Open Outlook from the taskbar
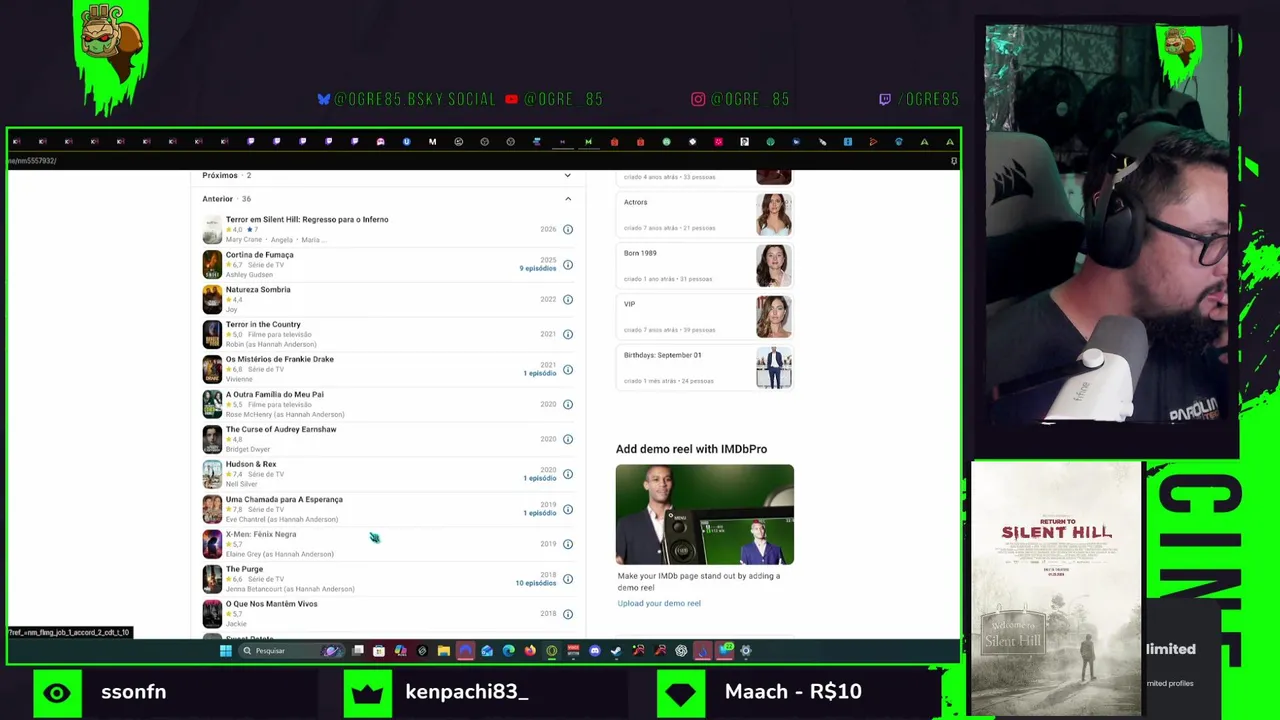Screen dimensions: 1280x720 [487, 651]
